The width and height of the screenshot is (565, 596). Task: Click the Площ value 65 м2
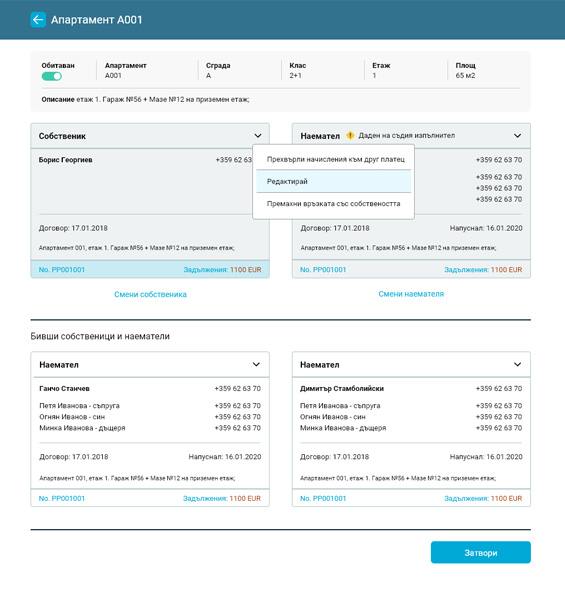[465, 75]
